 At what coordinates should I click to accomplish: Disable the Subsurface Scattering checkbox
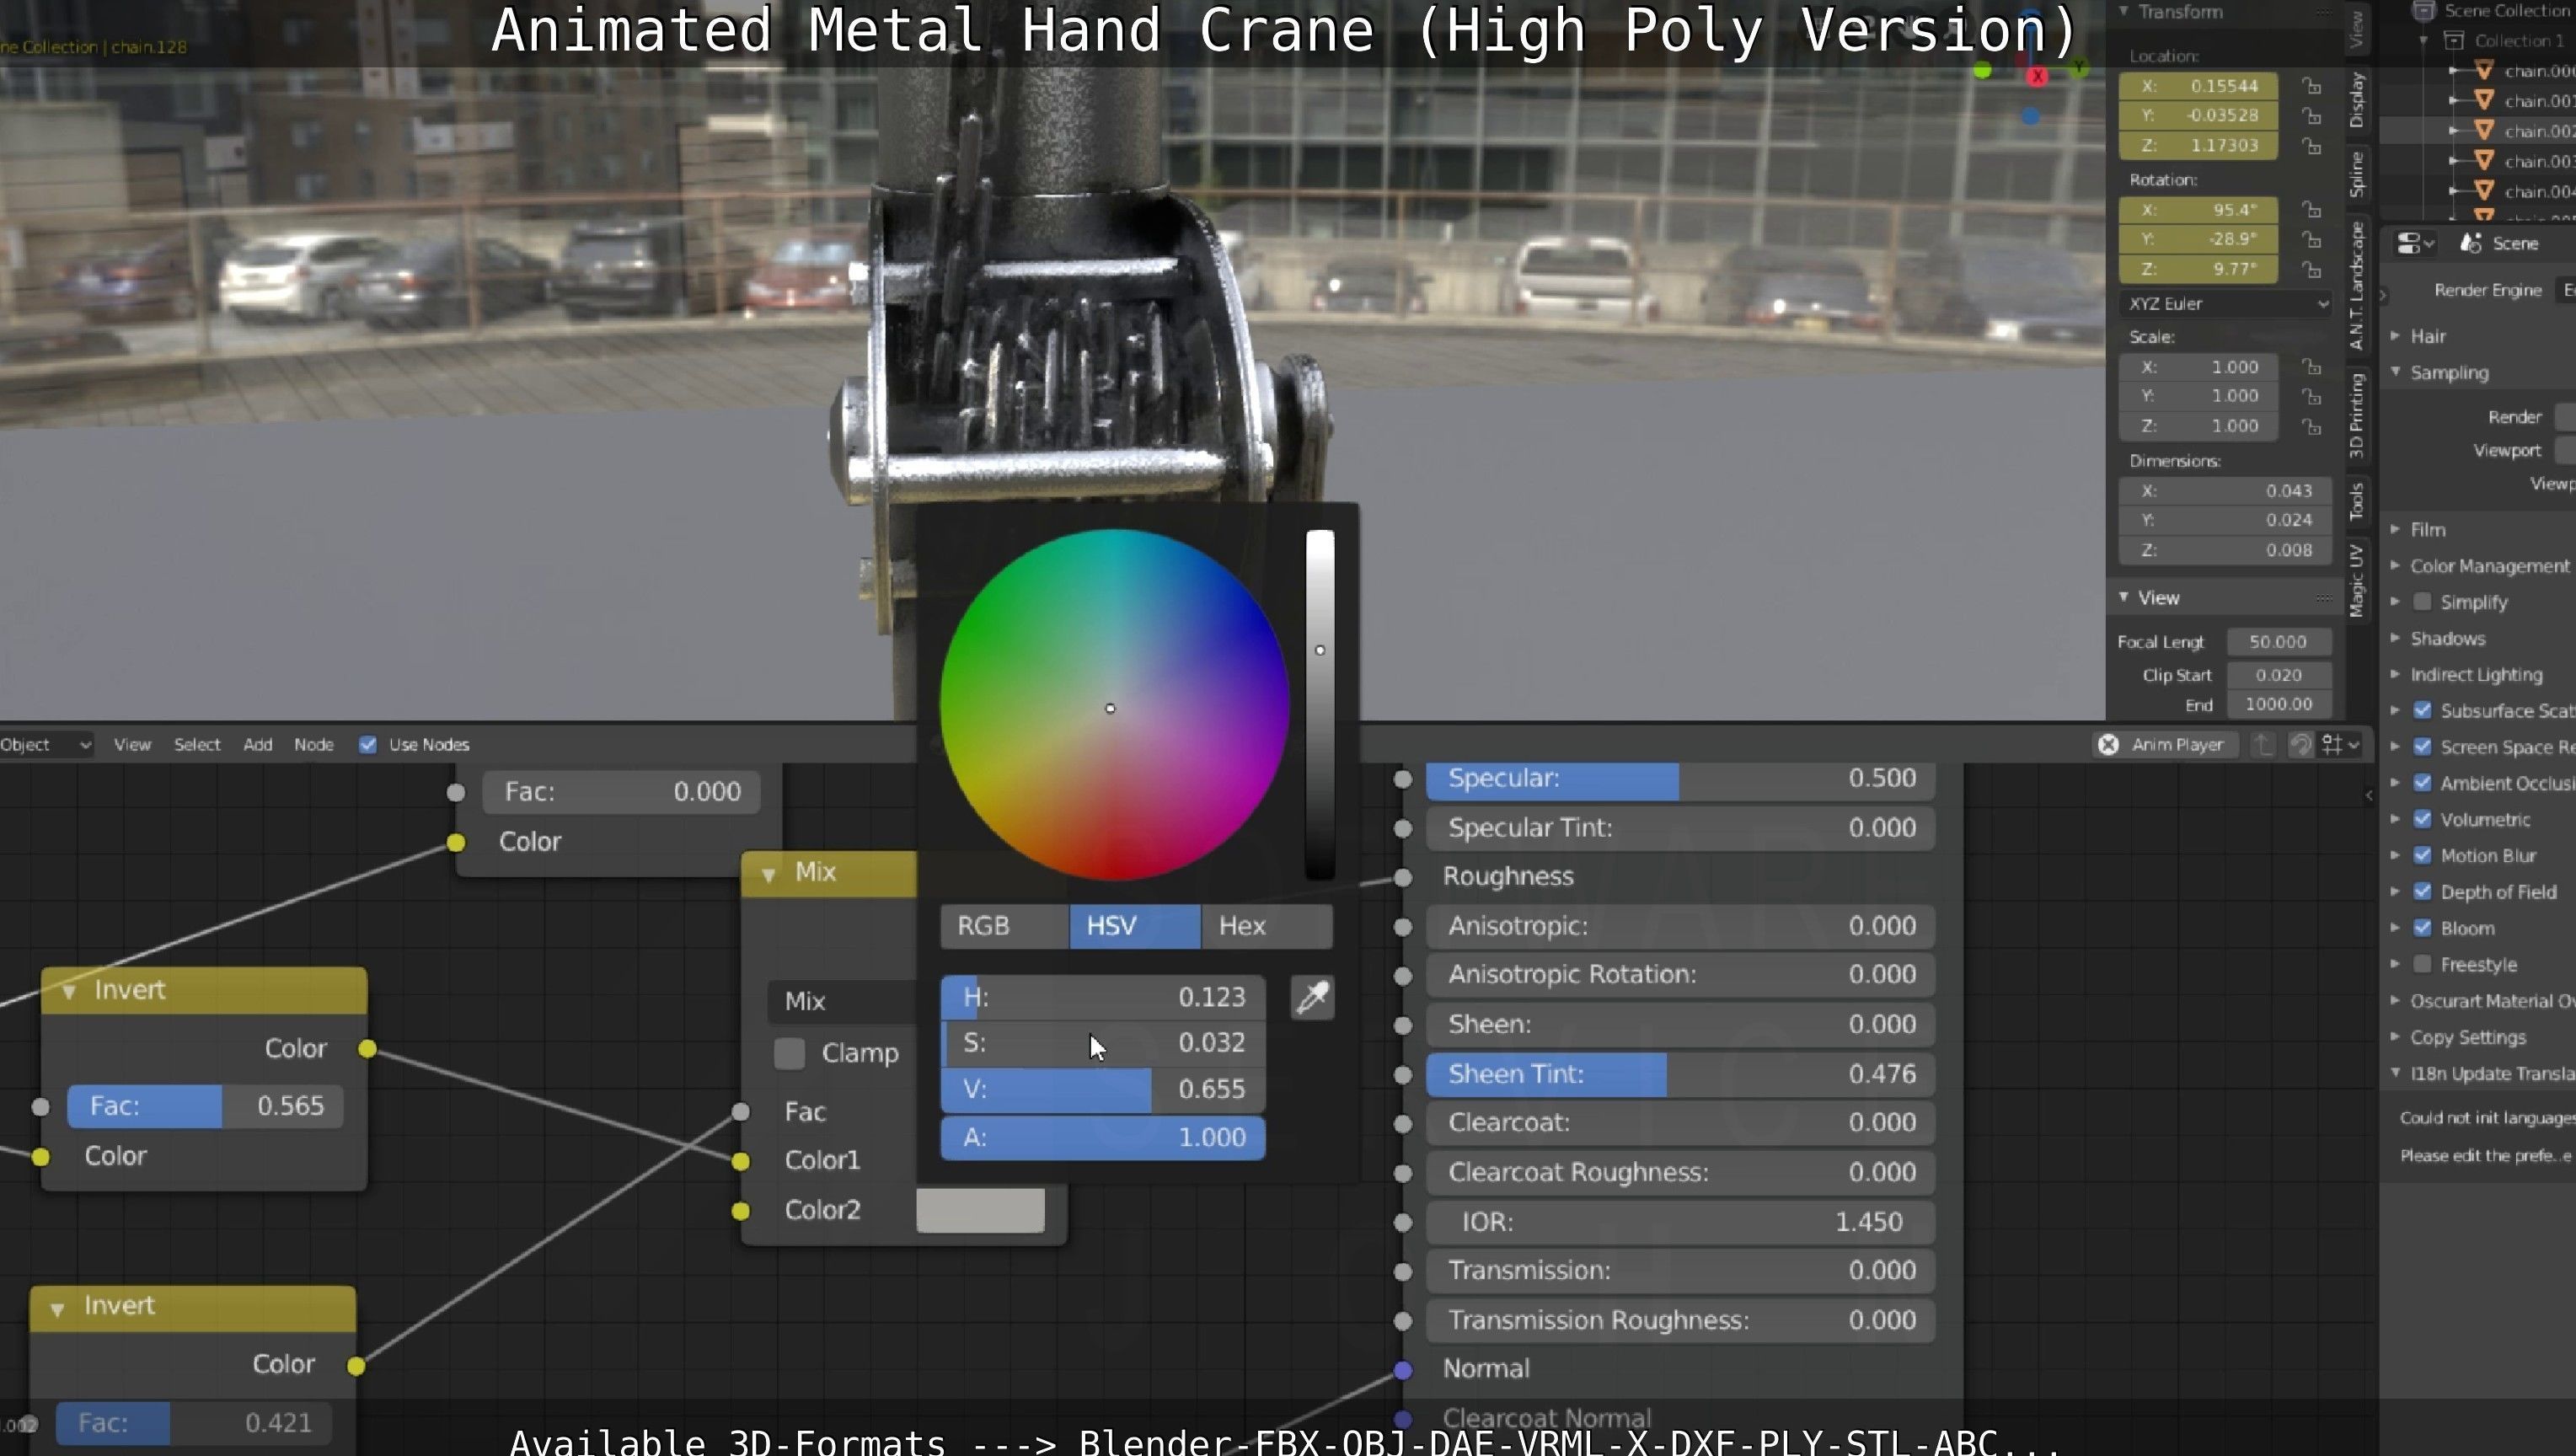point(2422,711)
